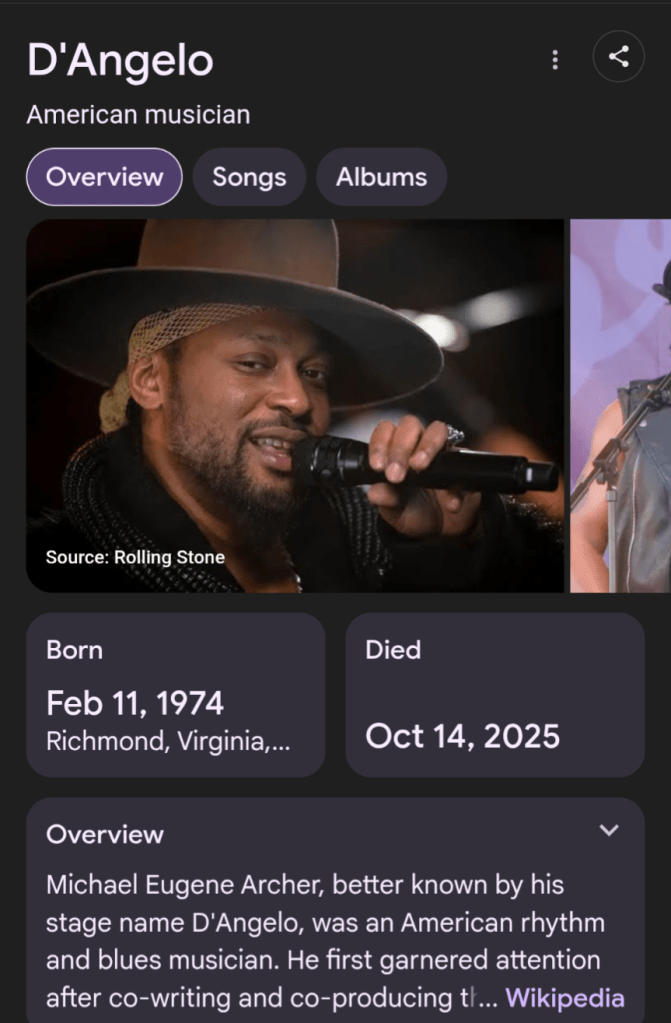Switch to the Songs tab
Image resolution: width=671 pixels, height=1023 pixels.
(x=249, y=177)
